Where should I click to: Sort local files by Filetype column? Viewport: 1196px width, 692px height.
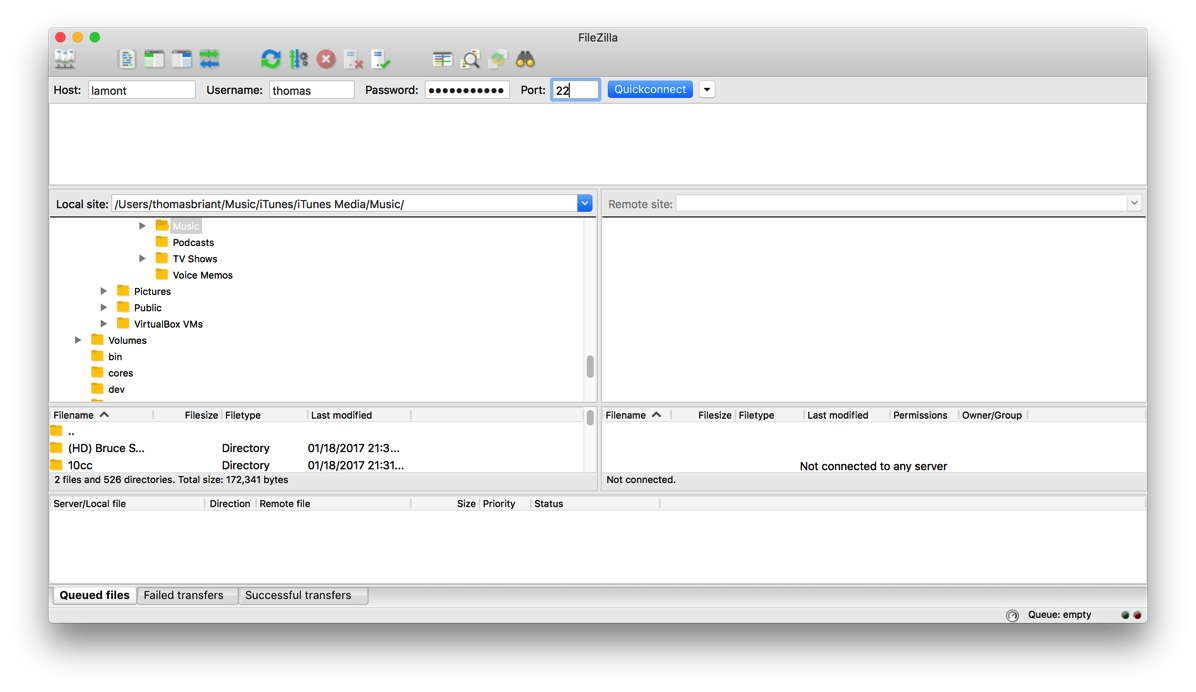[264, 415]
